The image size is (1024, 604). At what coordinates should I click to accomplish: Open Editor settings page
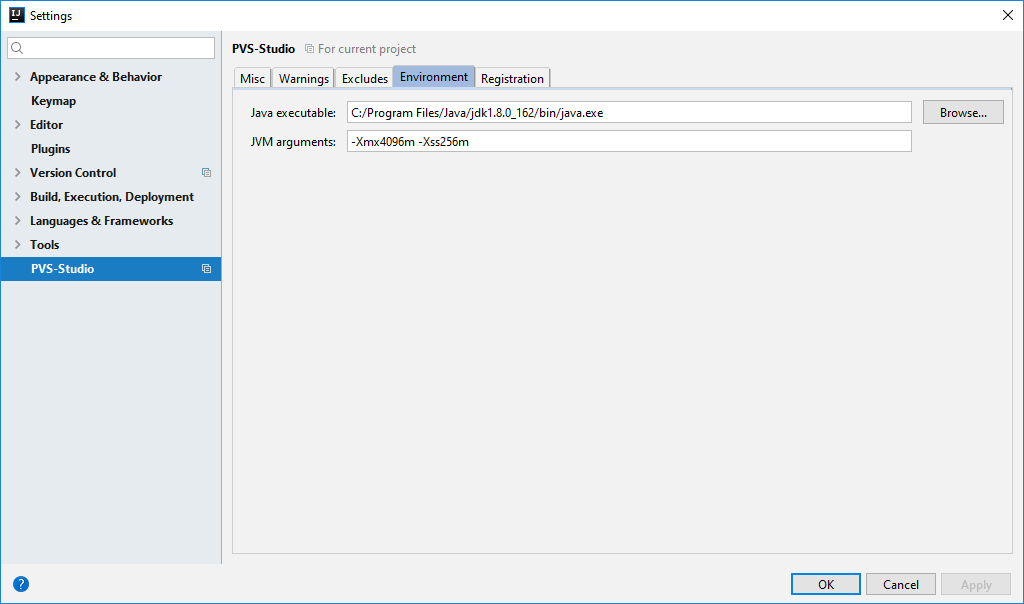click(46, 124)
